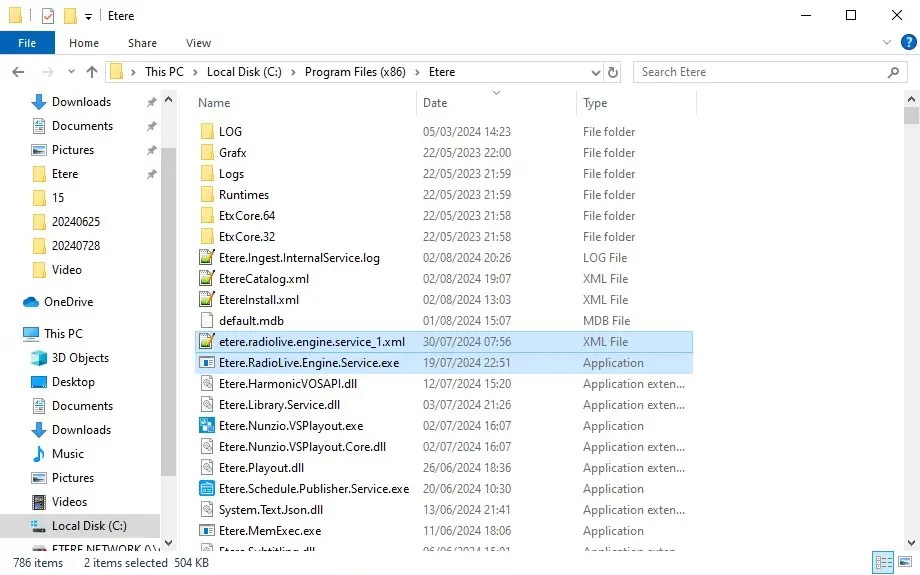Open the customize Quick Access Toolbar dropdown
Screen dimensions: 920x575
(88, 17)
